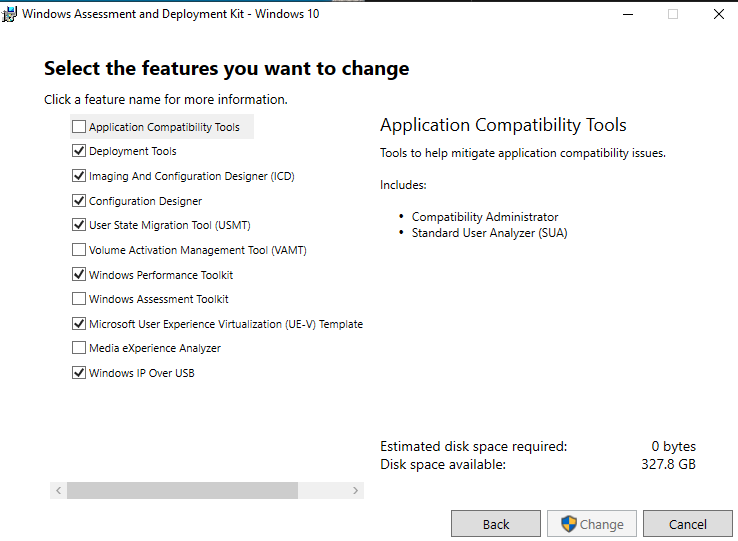Image resolution: width=738 pixels, height=541 pixels.
Task: Click the 327.8 GB disk space value
Action: tap(668, 464)
